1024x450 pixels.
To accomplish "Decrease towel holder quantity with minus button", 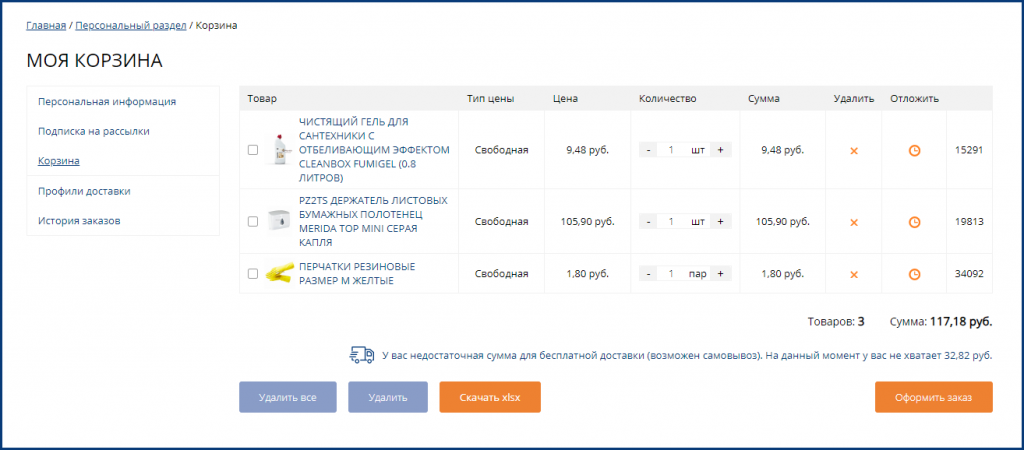I will [x=649, y=221].
